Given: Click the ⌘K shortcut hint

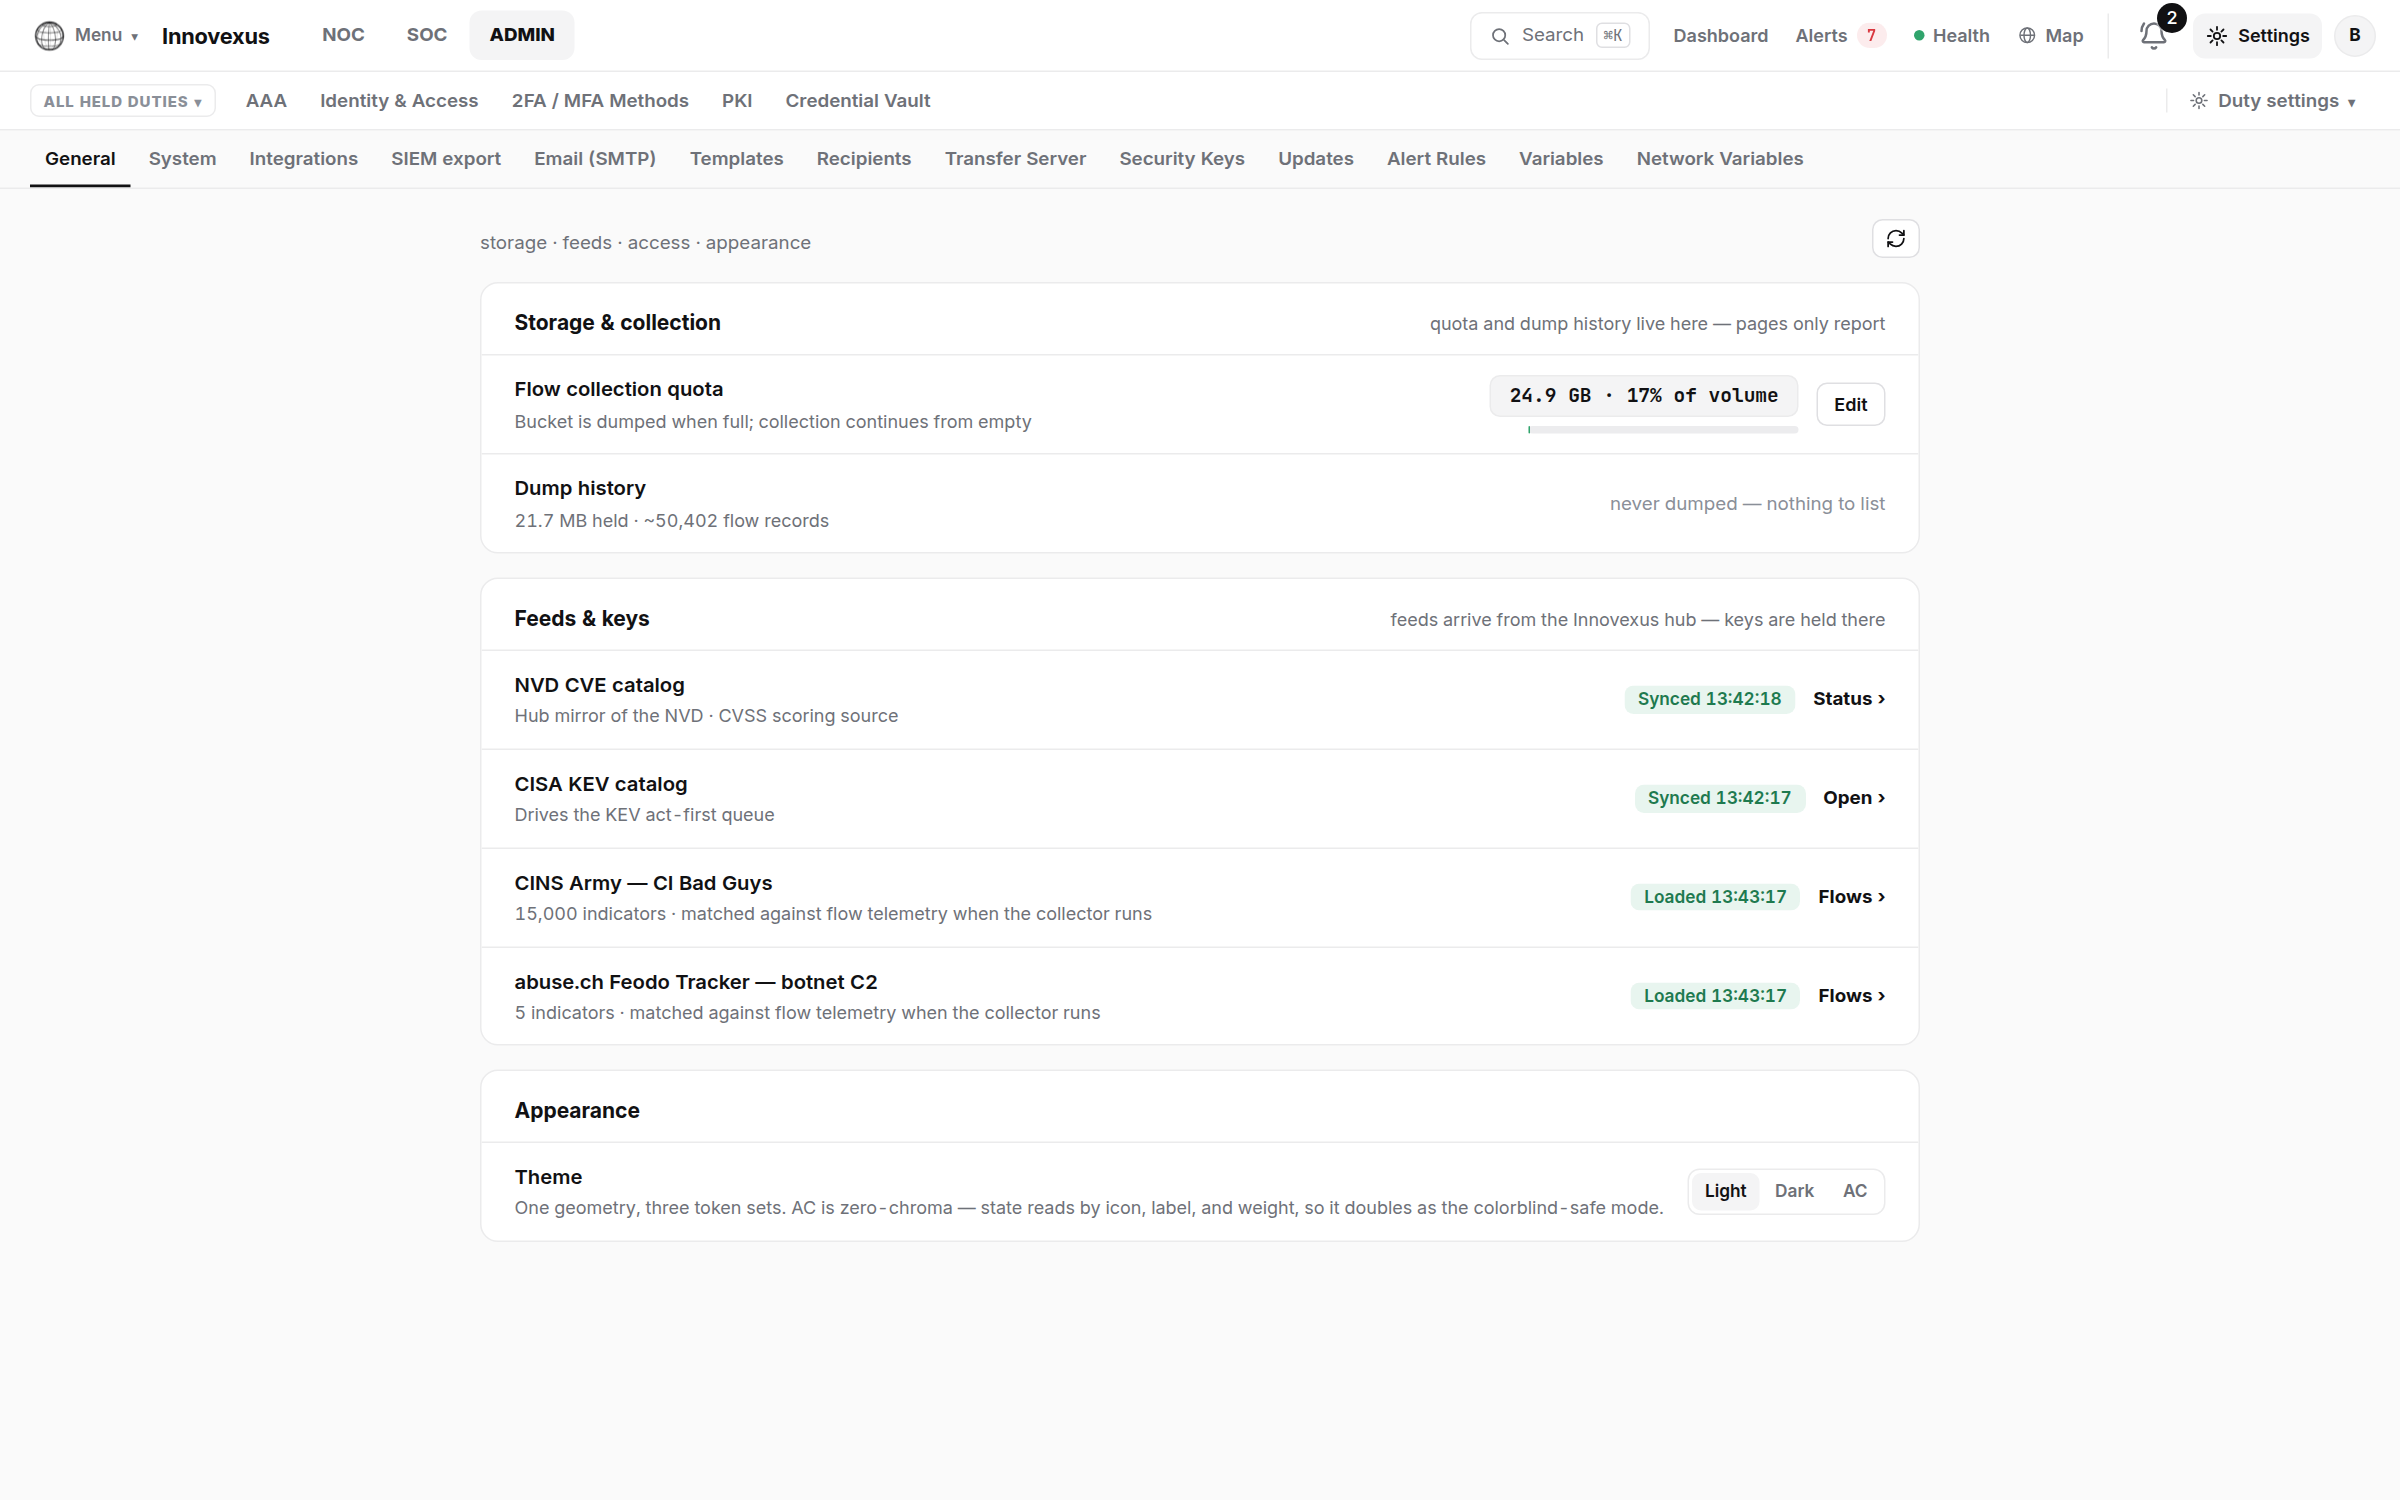Looking at the screenshot, I should [1613, 36].
